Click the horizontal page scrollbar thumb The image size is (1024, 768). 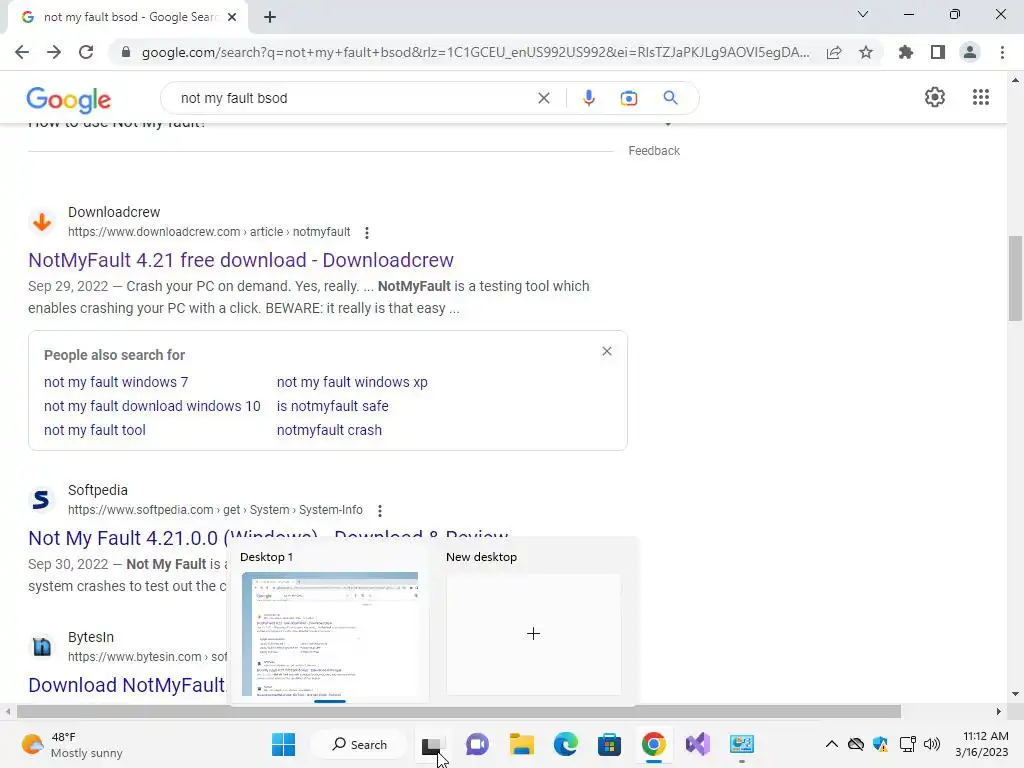458,711
